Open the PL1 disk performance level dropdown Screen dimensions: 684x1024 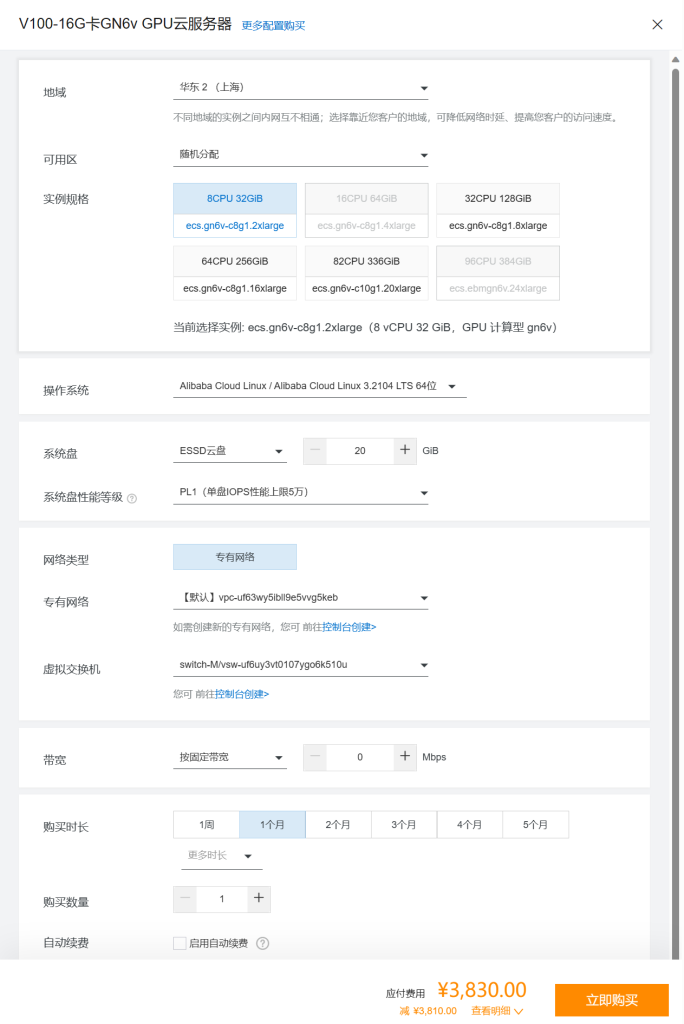pyautogui.click(x=301, y=492)
